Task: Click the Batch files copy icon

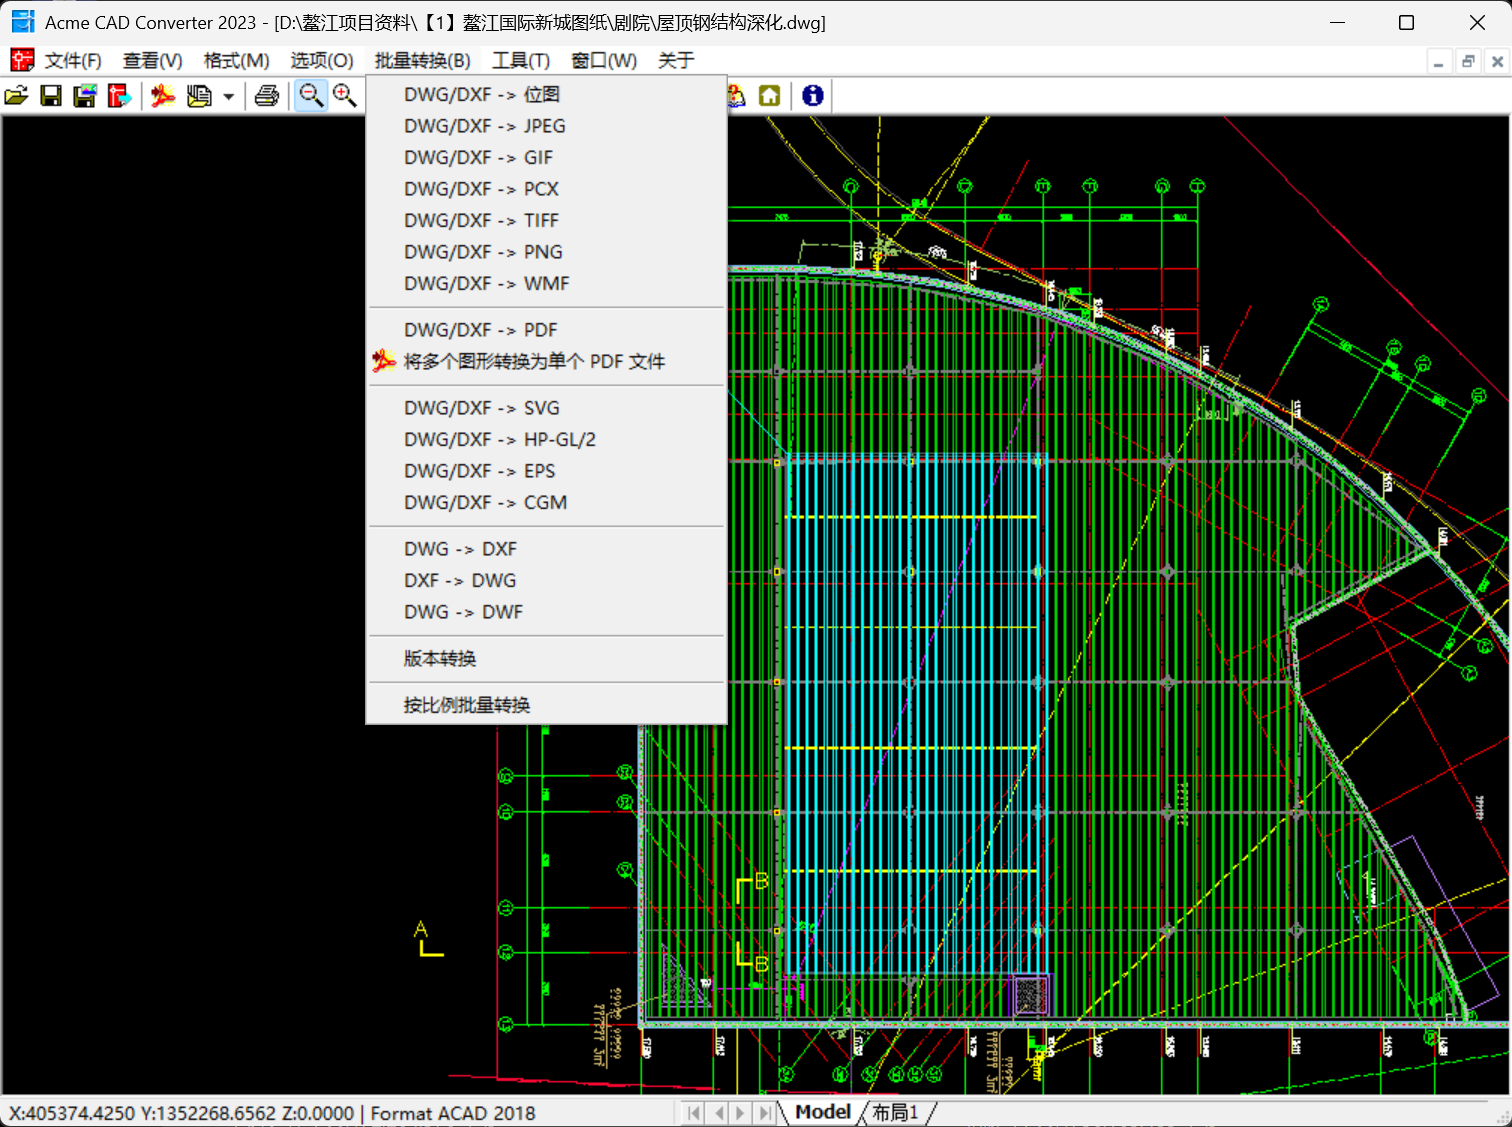Action: (x=199, y=96)
